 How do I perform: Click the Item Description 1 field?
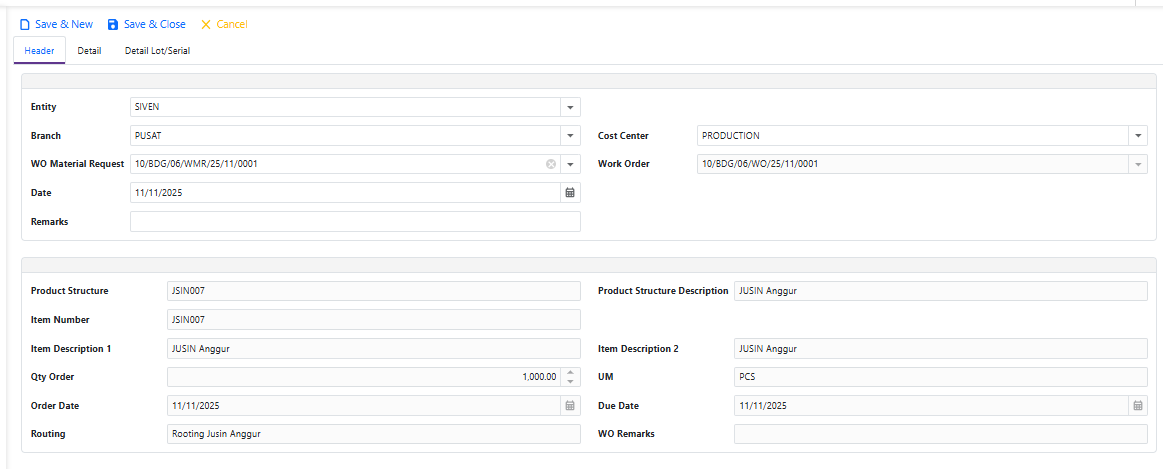tap(374, 348)
